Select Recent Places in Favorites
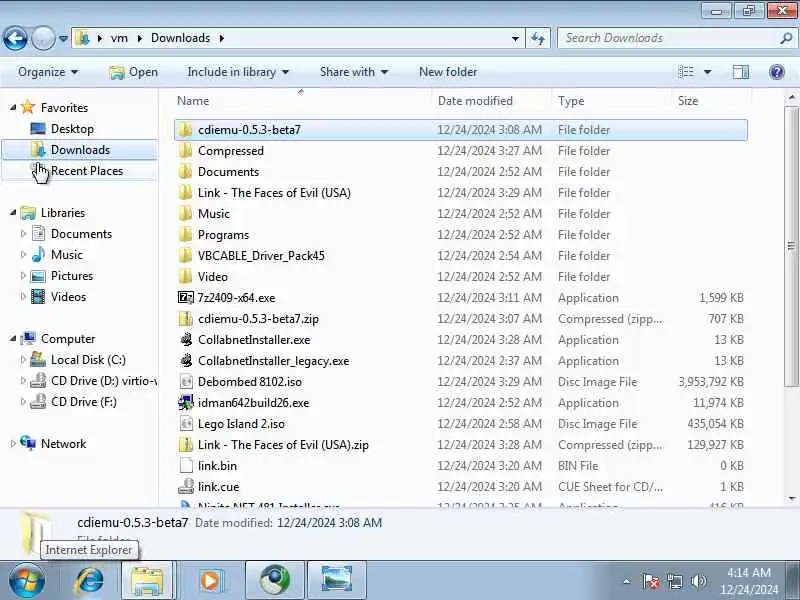Viewport: 800px width, 600px height. (x=87, y=171)
